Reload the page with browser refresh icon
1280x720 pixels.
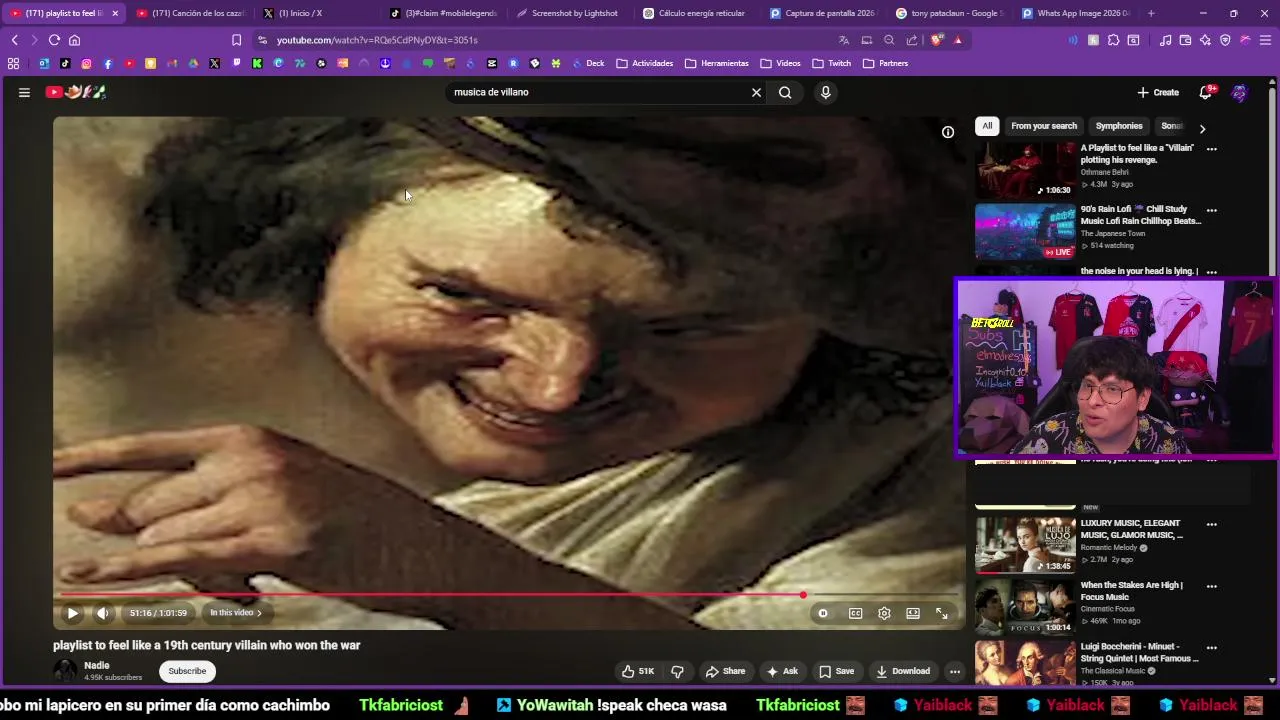54,40
